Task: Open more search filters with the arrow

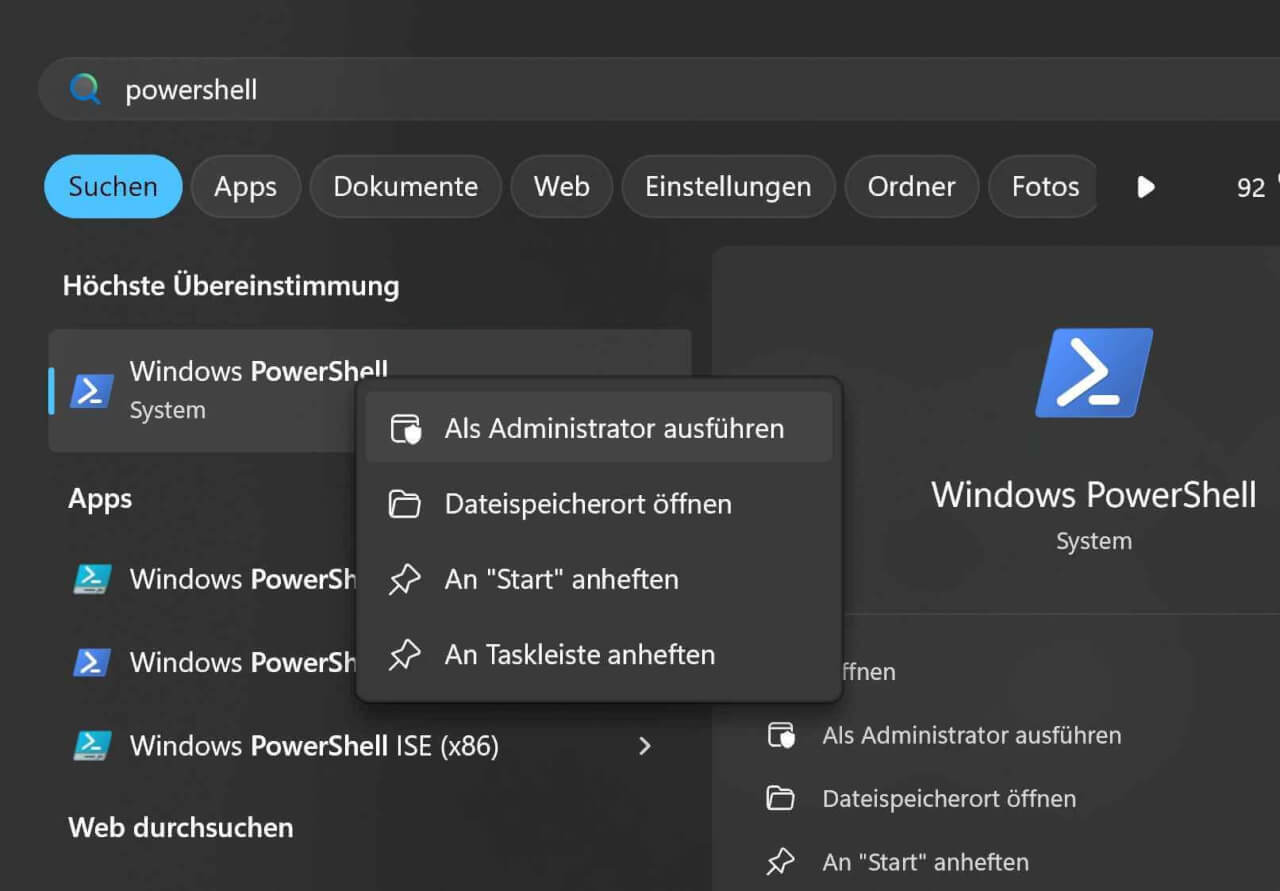Action: [1144, 186]
